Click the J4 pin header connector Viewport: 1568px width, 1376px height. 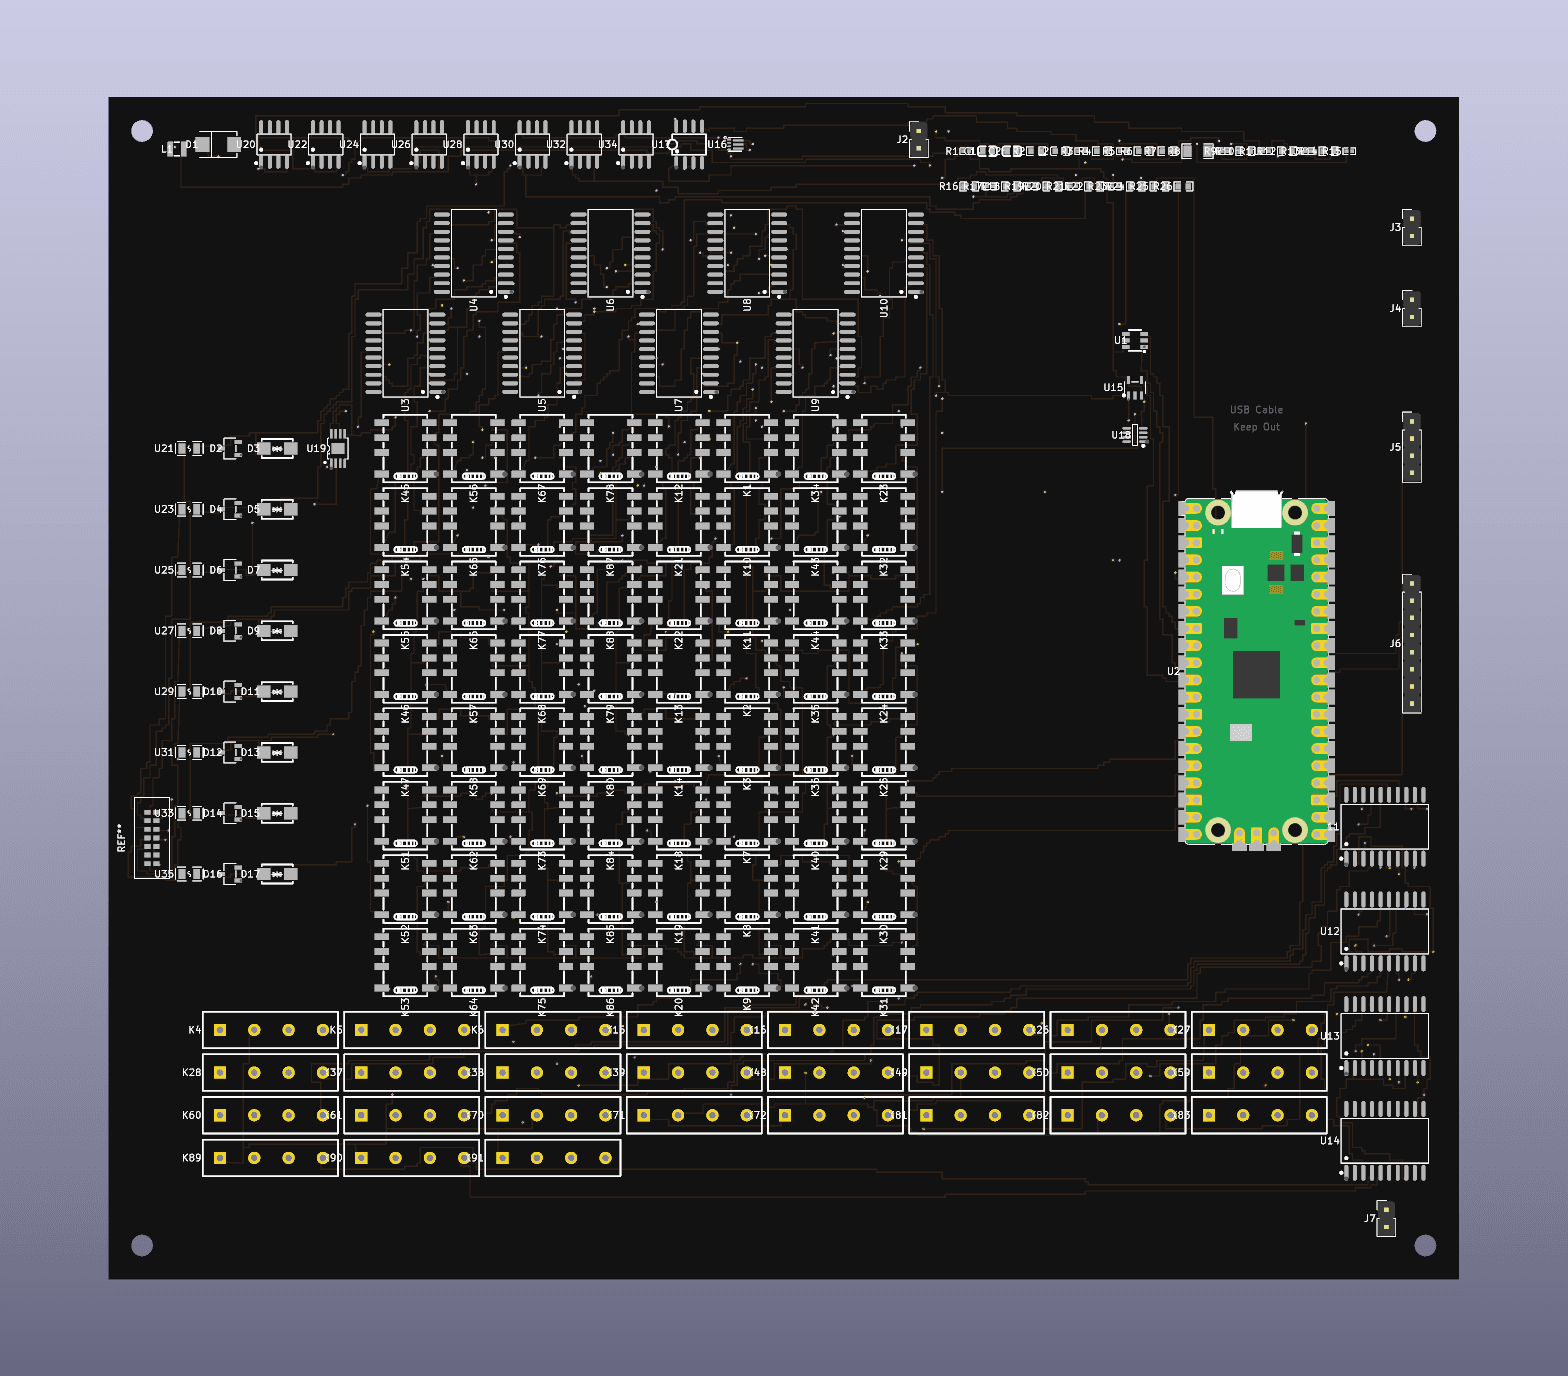pyautogui.click(x=1412, y=308)
